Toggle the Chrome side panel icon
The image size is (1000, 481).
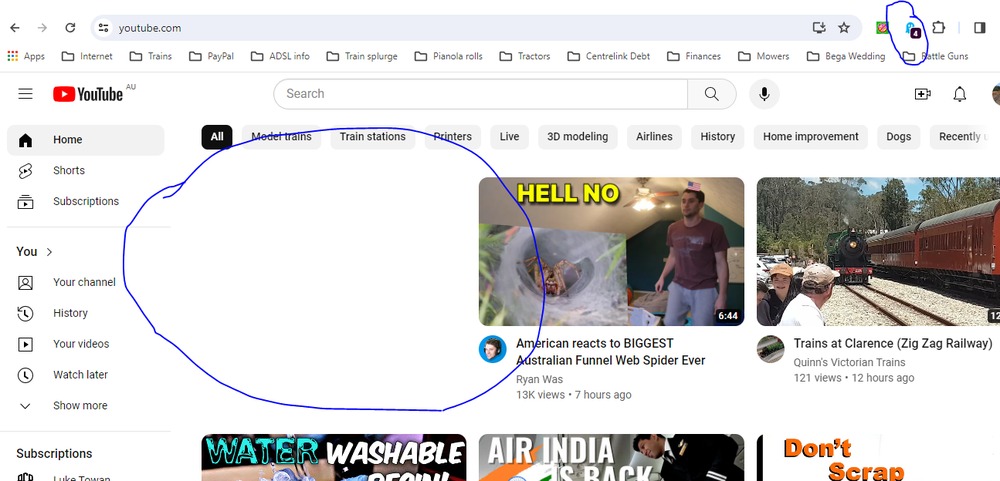coord(980,27)
